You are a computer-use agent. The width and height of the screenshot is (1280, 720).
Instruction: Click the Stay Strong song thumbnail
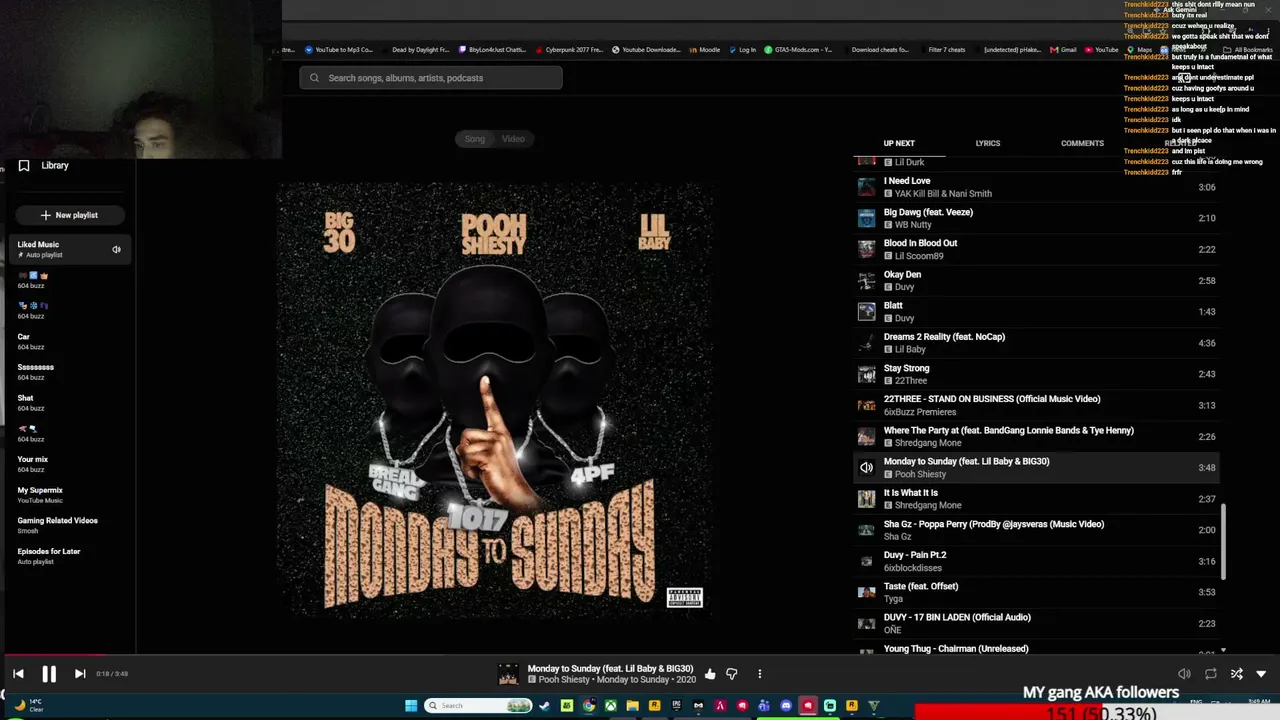click(x=867, y=374)
